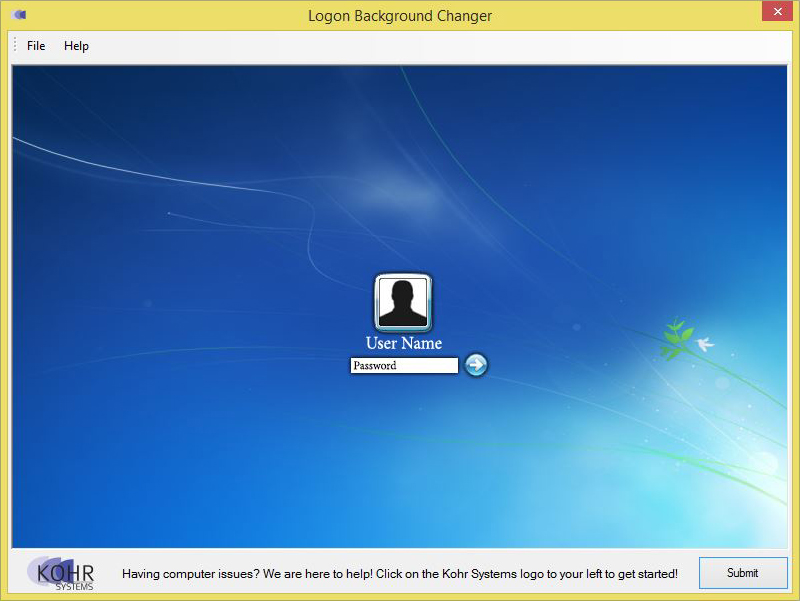Click the Kohr Systems logo
The height and width of the screenshot is (601, 800).
click(62, 573)
